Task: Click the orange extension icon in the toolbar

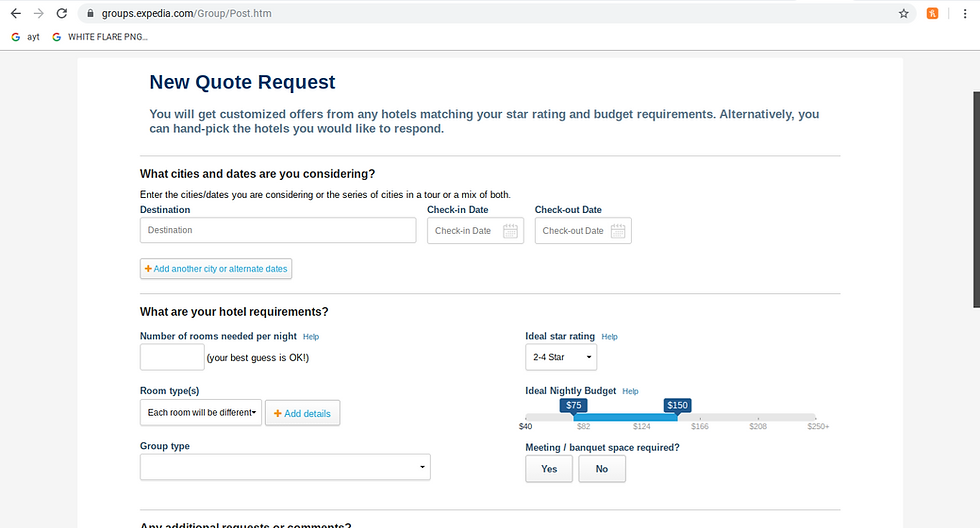Action: (x=933, y=14)
